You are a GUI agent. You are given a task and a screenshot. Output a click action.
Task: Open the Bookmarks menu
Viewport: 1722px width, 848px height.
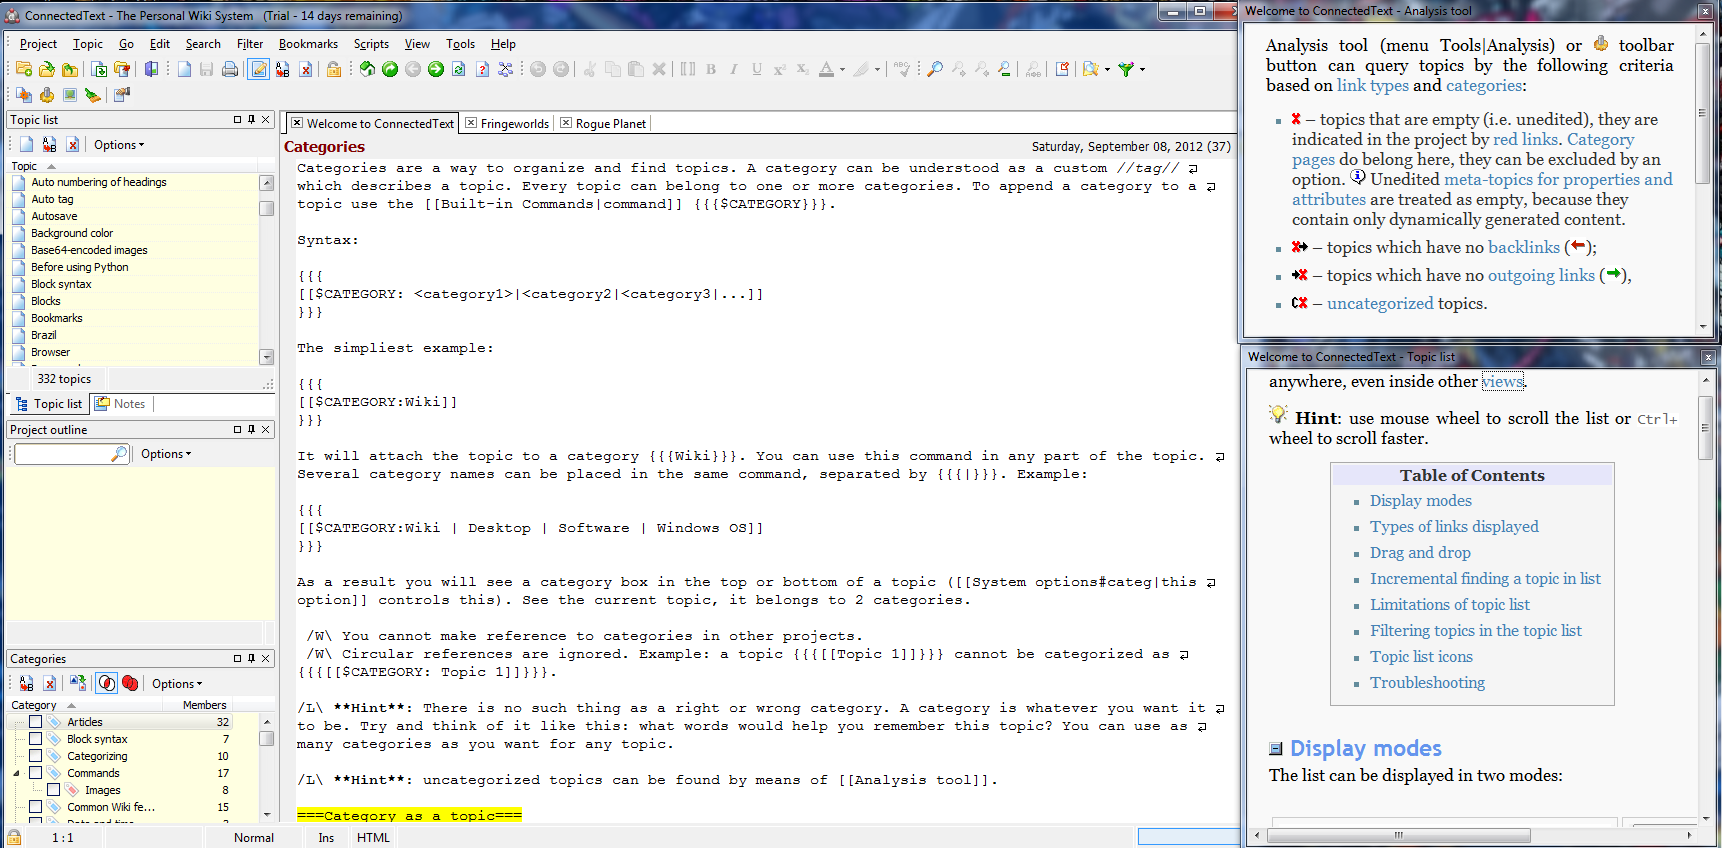(x=308, y=44)
